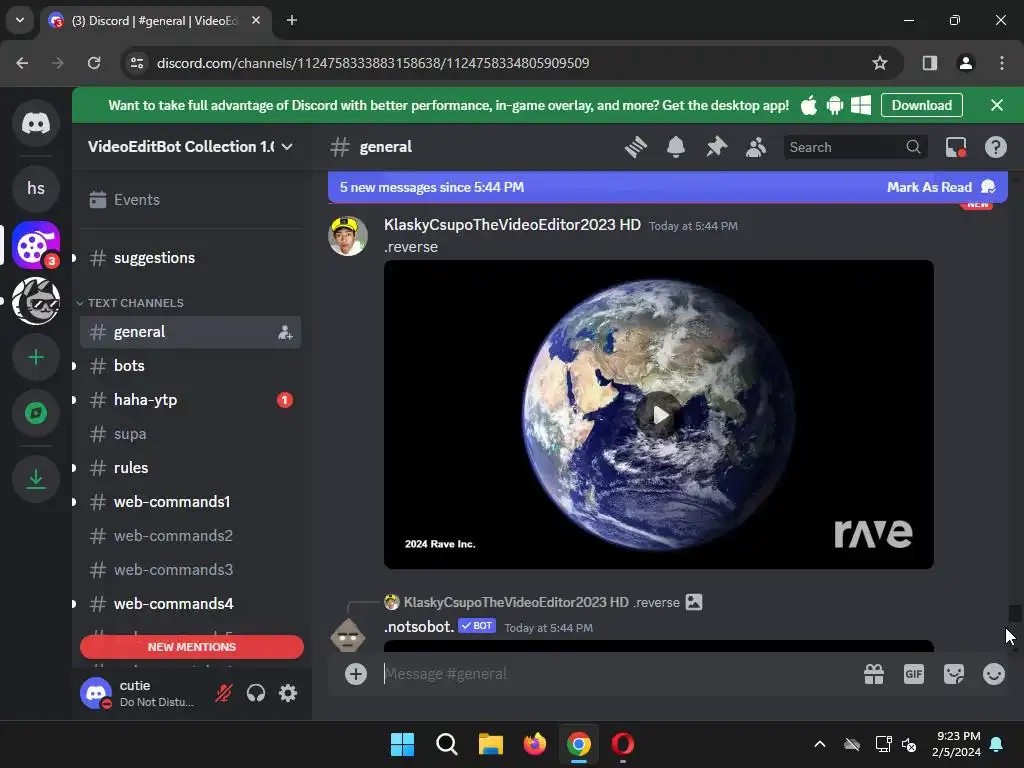The width and height of the screenshot is (1024, 768).
Task: Click KlaskyCsupoTheVideoEditor2023 HD username in message
Action: [512, 225]
